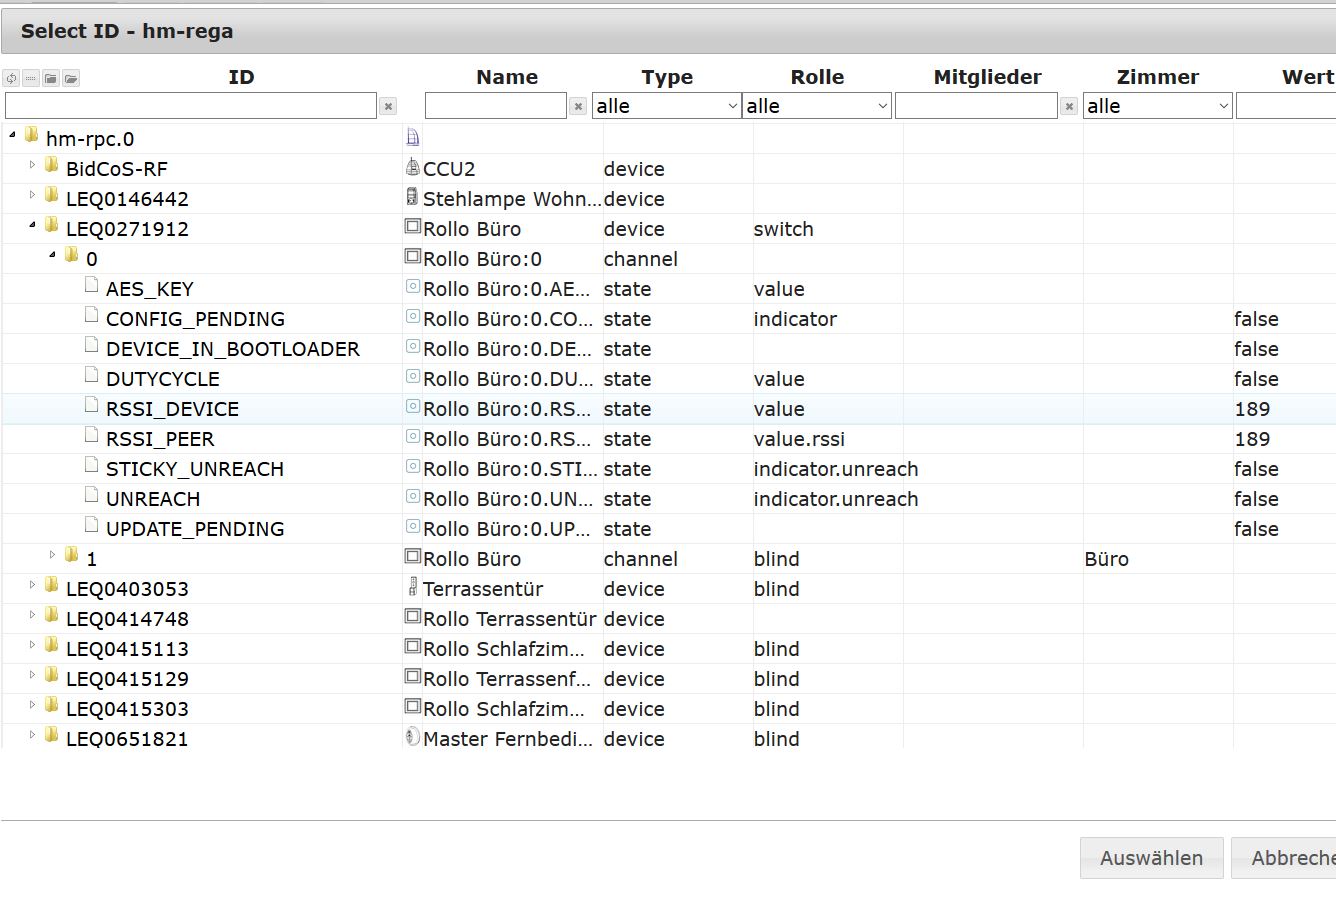Click the 'value.rssi' role cell

pos(799,439)
